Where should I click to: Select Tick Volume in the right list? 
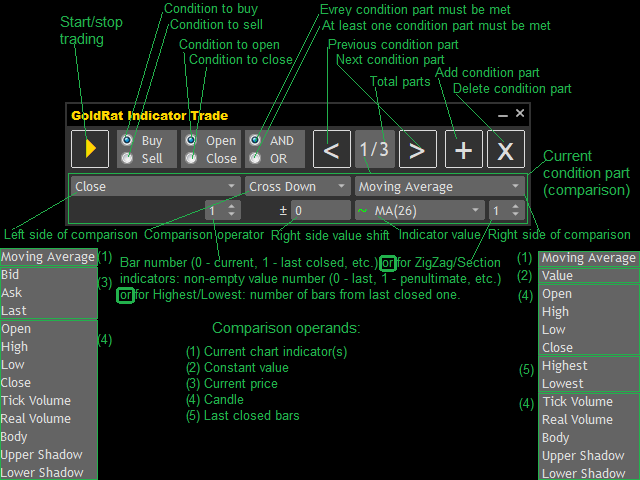(x=589, y=402)
